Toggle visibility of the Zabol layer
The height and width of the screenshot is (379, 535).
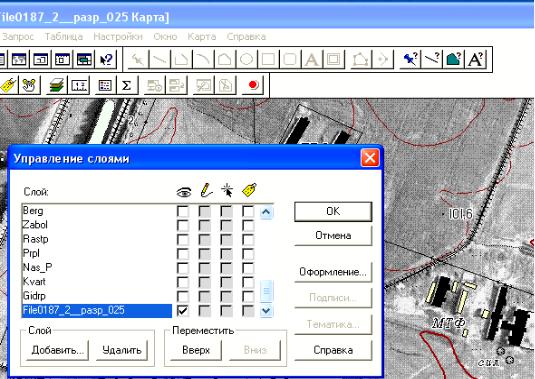point(183,225)
